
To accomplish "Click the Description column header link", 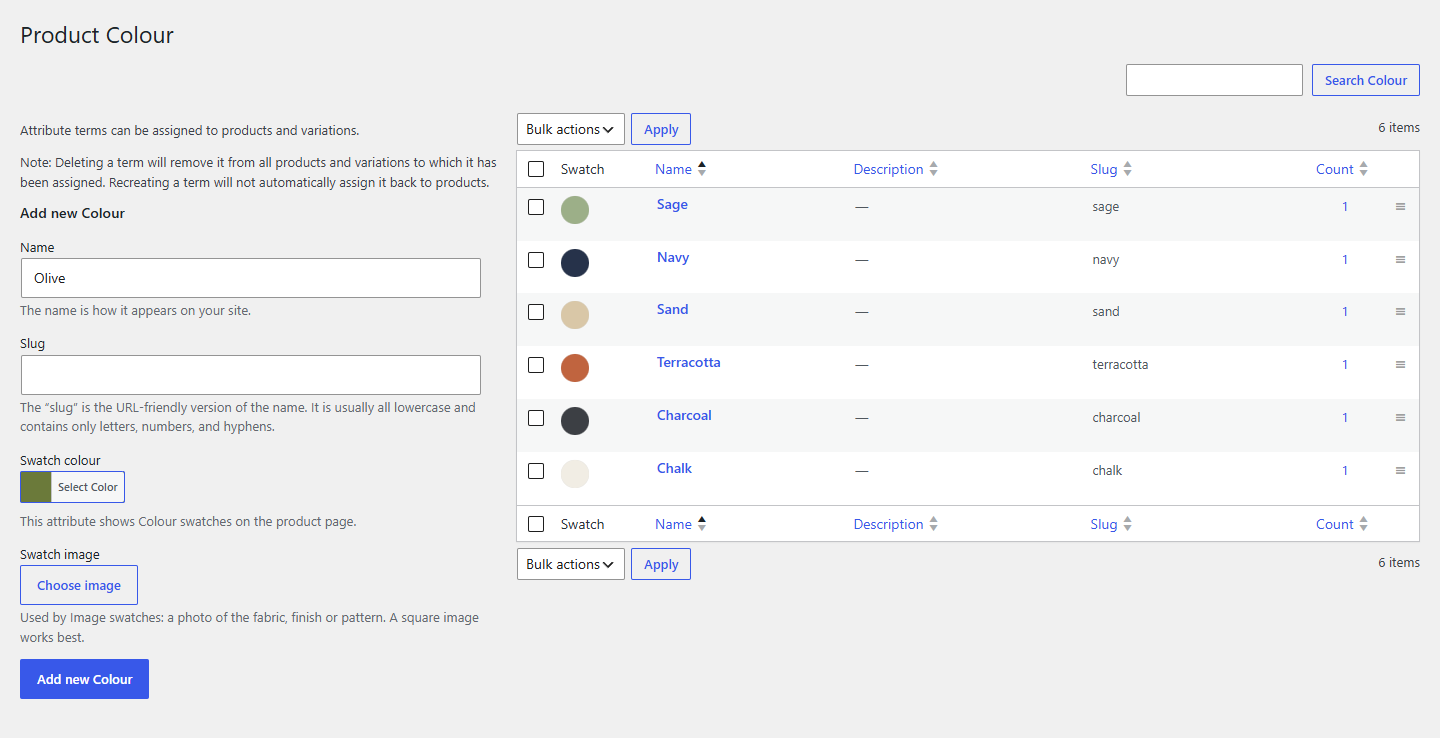I will click(x=888, y=169).
